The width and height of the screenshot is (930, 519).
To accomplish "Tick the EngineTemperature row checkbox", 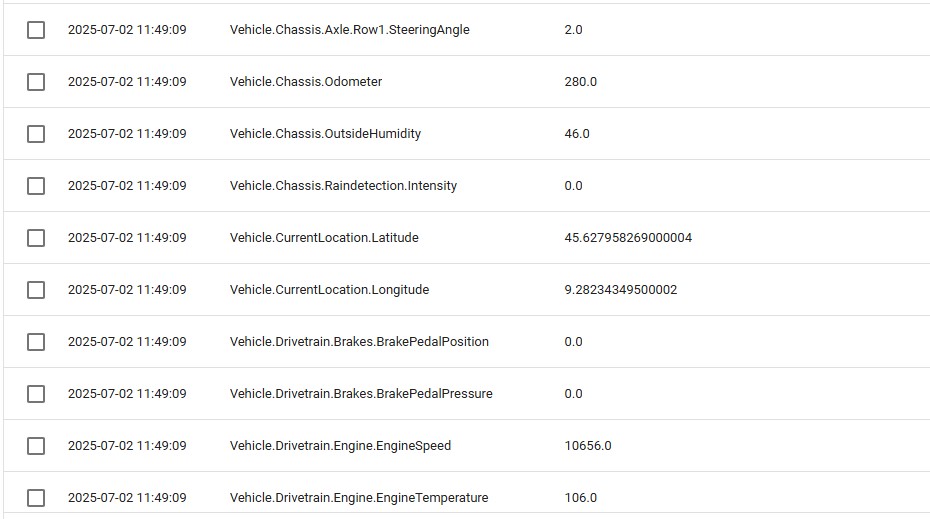I will [x=36, y=498].
